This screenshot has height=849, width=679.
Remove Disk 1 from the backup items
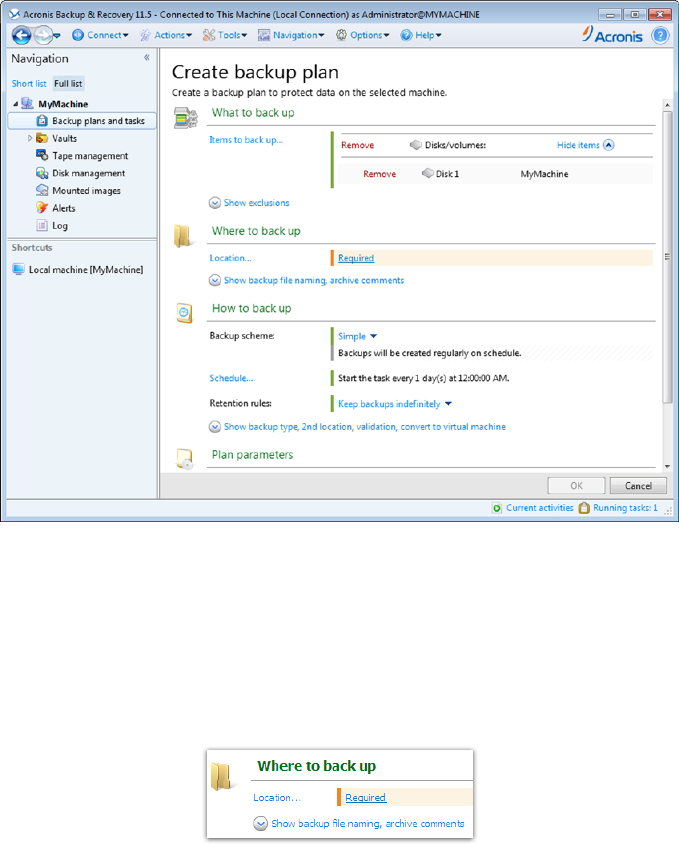(x=380, y=174)
